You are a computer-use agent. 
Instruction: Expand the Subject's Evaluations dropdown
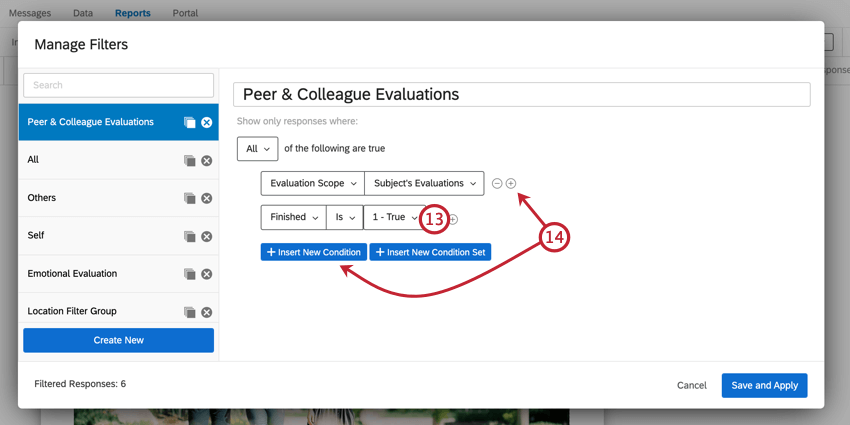coord(423,184)
